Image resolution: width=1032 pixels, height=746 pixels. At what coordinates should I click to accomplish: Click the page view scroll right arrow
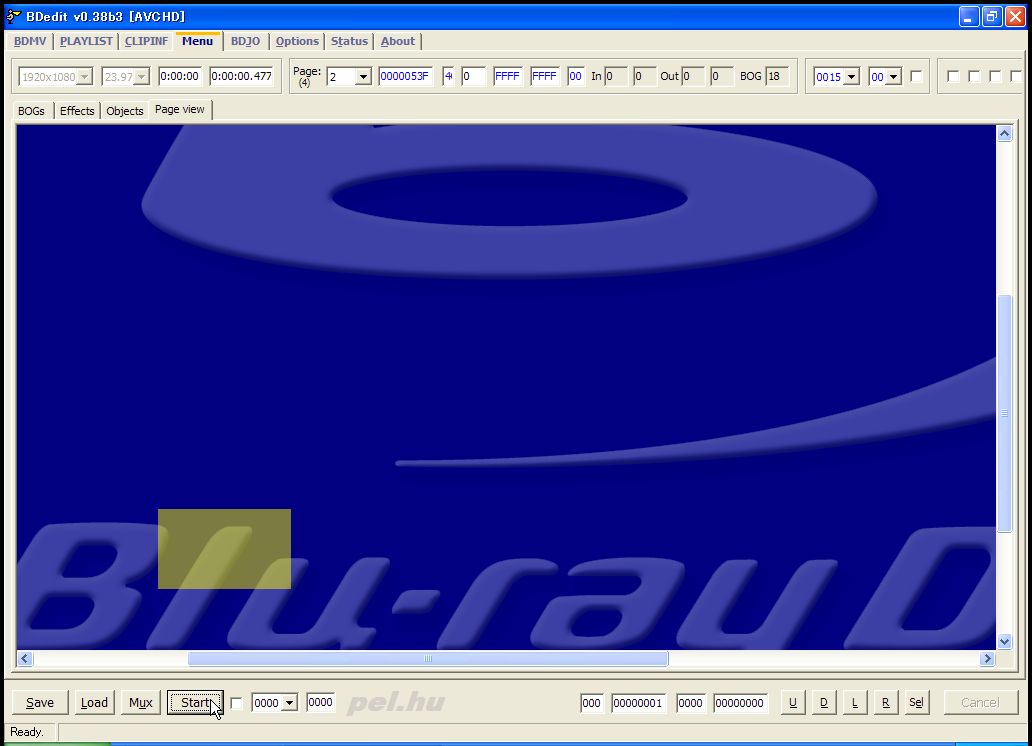pos(987,658)
